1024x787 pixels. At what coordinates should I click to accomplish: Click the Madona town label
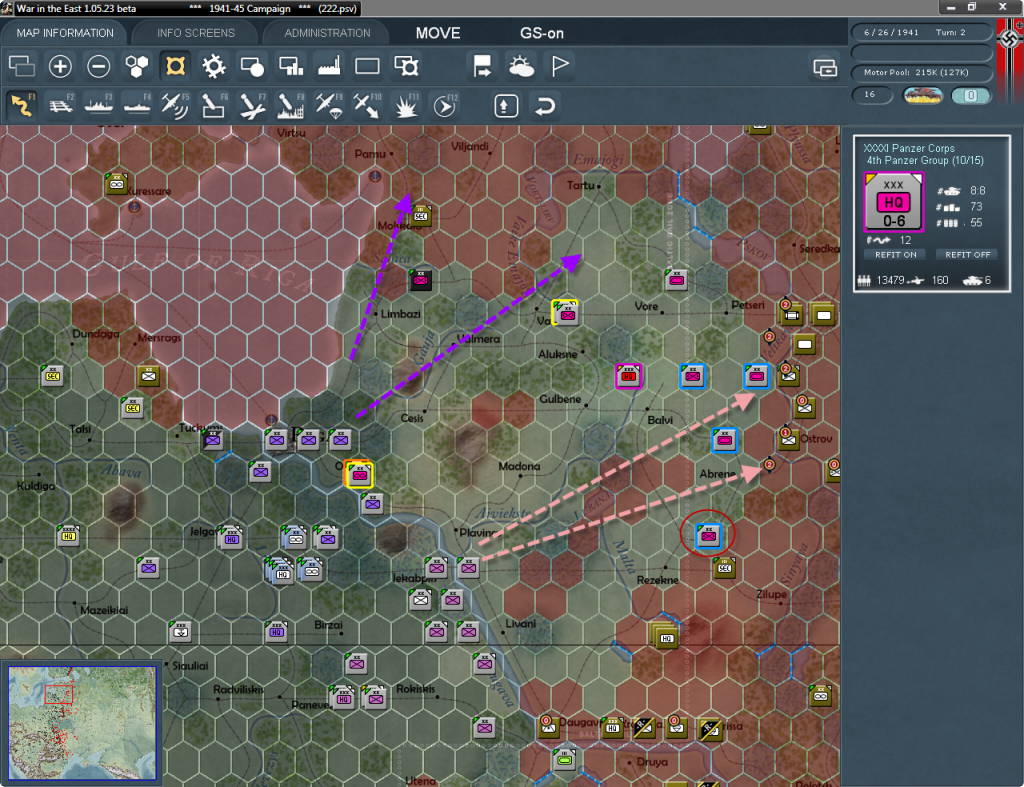click(x=519, y=466)
